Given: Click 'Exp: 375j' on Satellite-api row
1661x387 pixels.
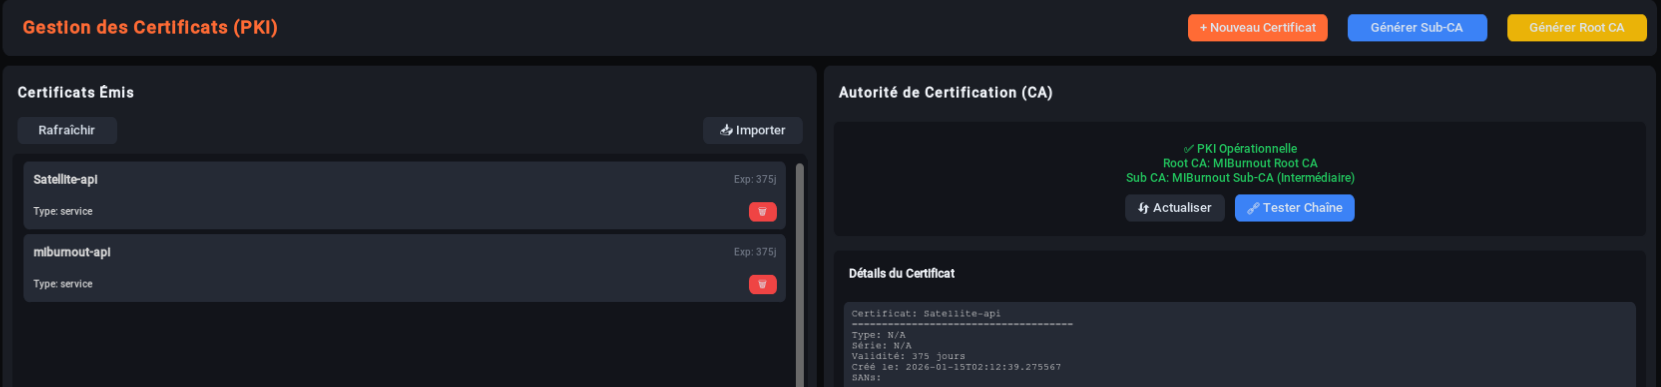Looking at the screenshot, I should point(754,180).
